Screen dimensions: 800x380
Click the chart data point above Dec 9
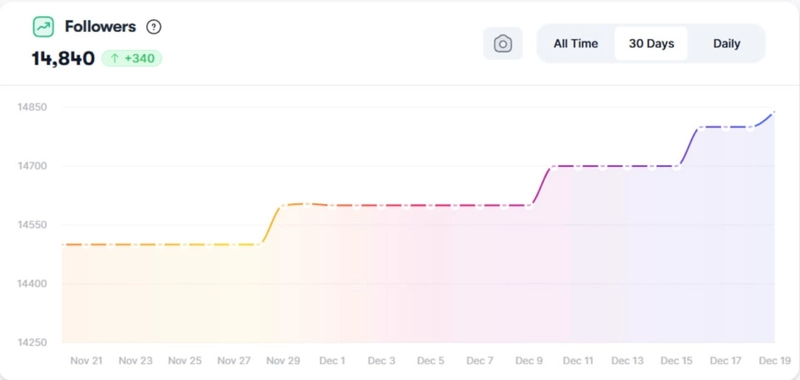pos(529,207)
